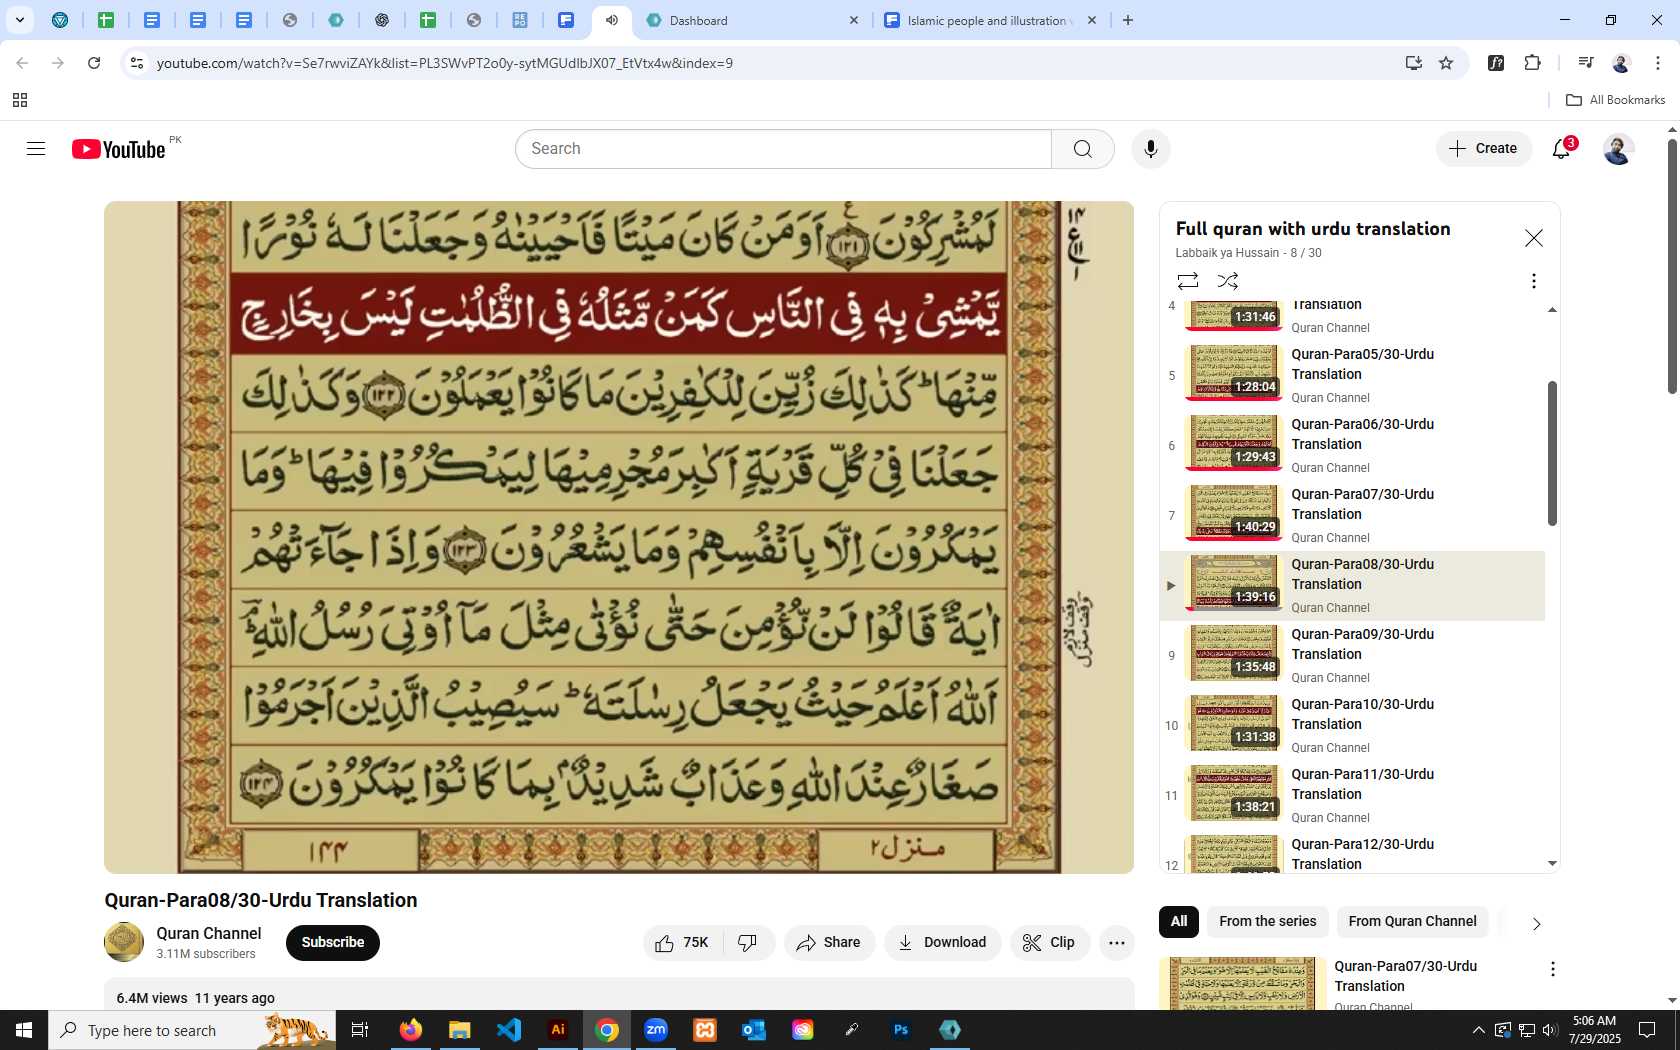Switch to Islamic people and illustration tab

[990, 20]
